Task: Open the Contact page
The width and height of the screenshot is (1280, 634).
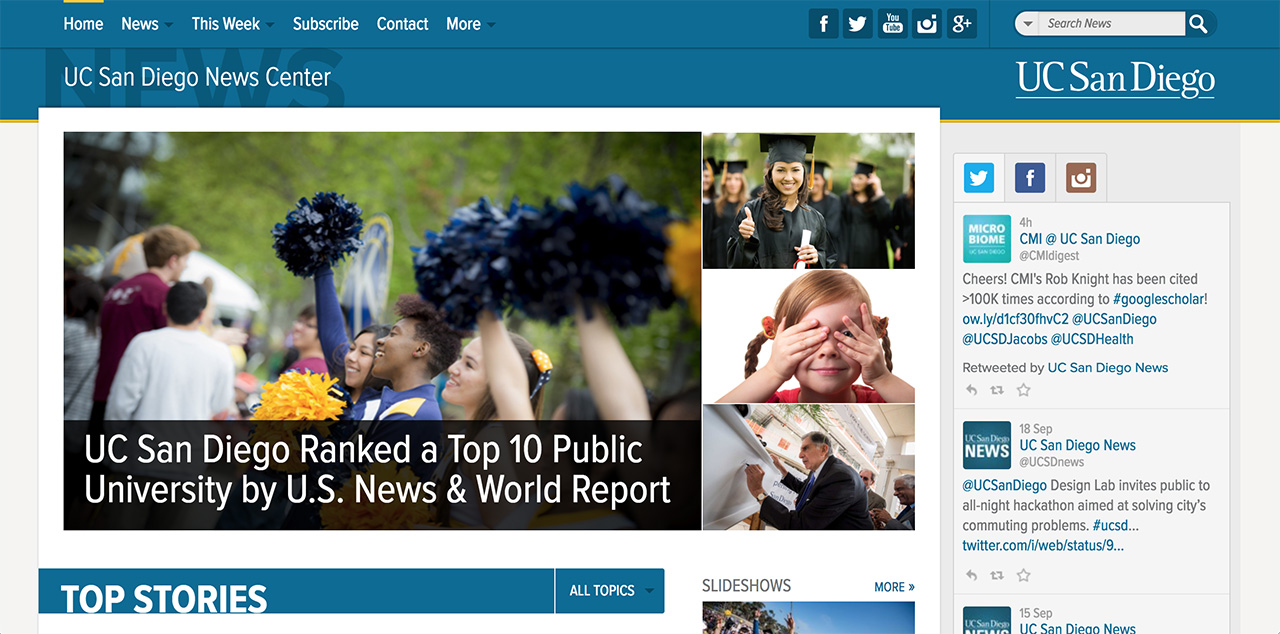Action: click(x=402, y=24)
